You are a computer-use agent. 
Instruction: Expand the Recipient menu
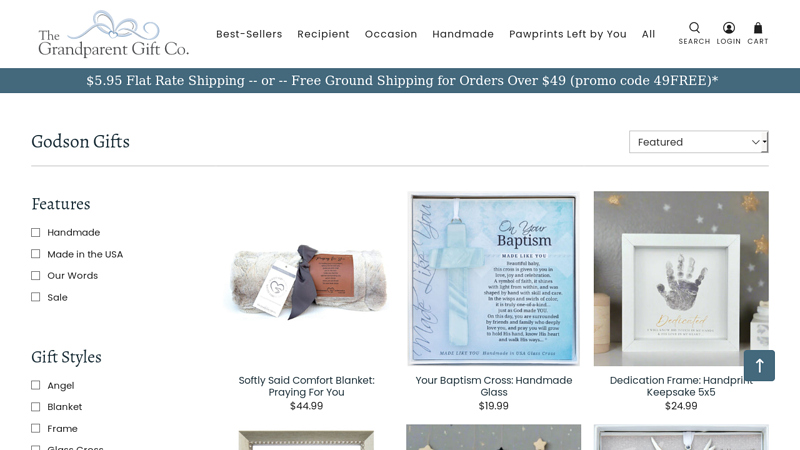(323, 34)
